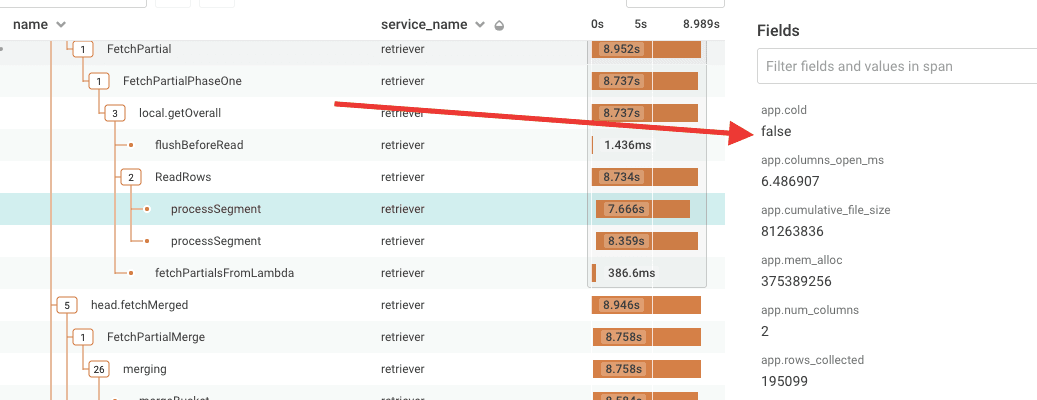
Task: Collapse merging span with 26 children
Action: point(99,369)
